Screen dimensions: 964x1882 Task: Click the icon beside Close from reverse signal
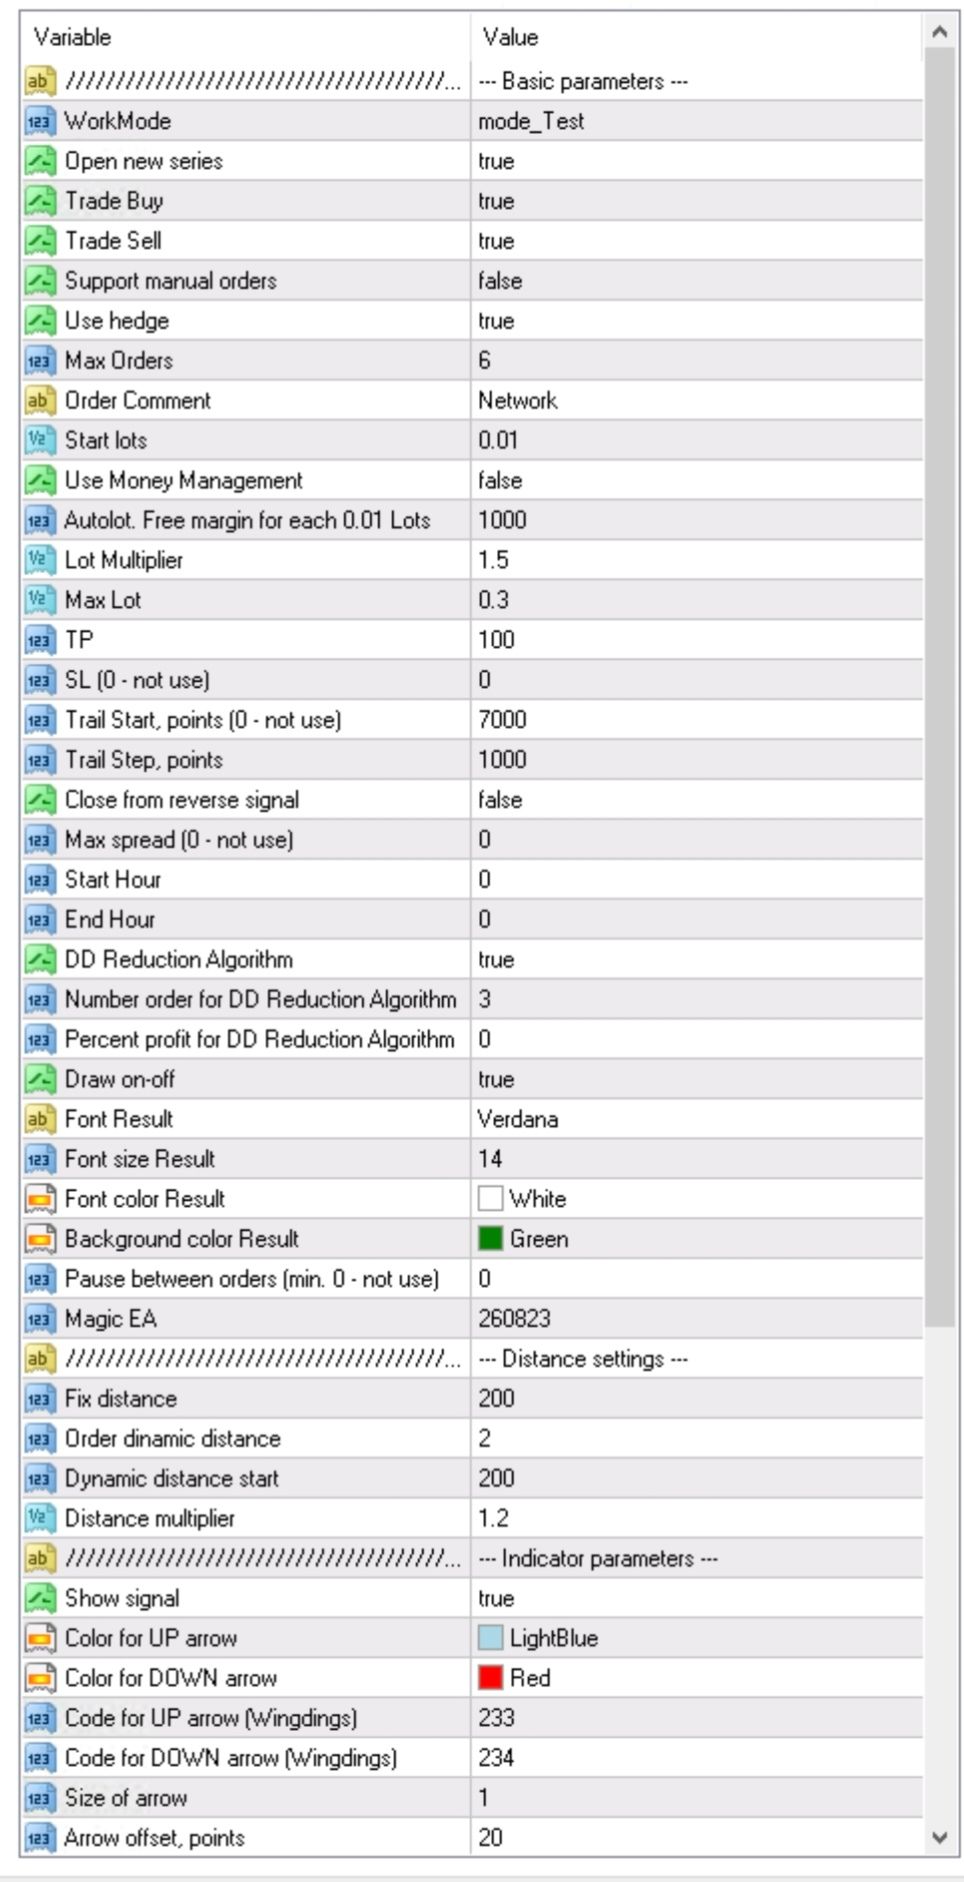[39, 800]
